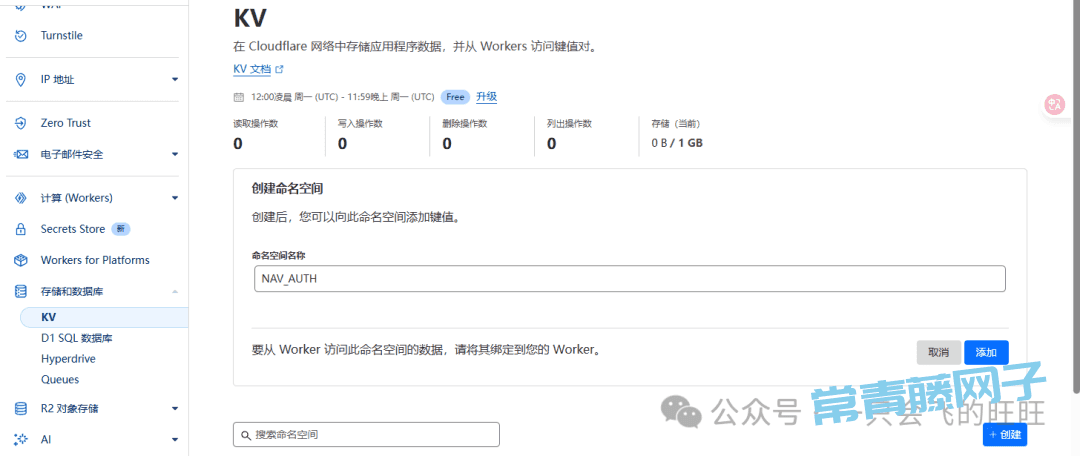Image resolution: width=1080 pixels, height=456 pixels.
Task: Click the 新 badge next to Secrets Store
Action: coord(121,229)
